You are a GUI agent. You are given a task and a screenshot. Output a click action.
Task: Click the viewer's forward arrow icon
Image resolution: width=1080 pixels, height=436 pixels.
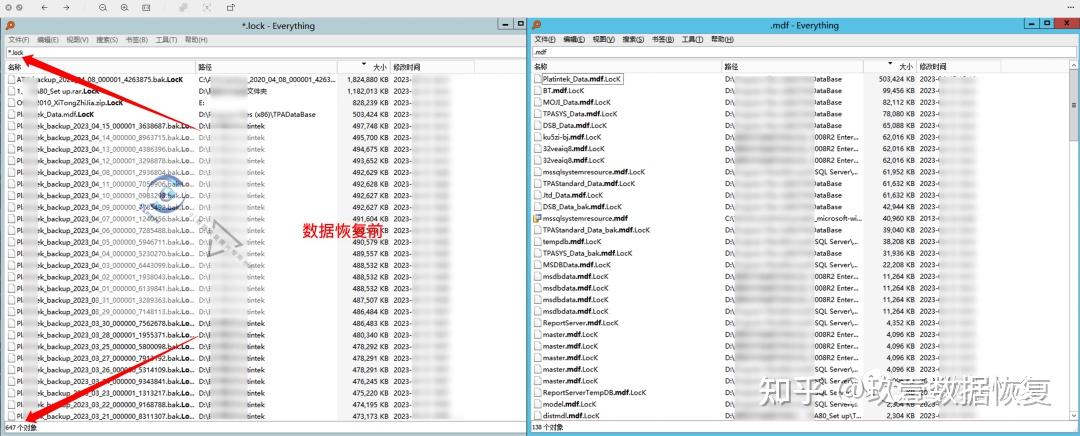(66, 8)
